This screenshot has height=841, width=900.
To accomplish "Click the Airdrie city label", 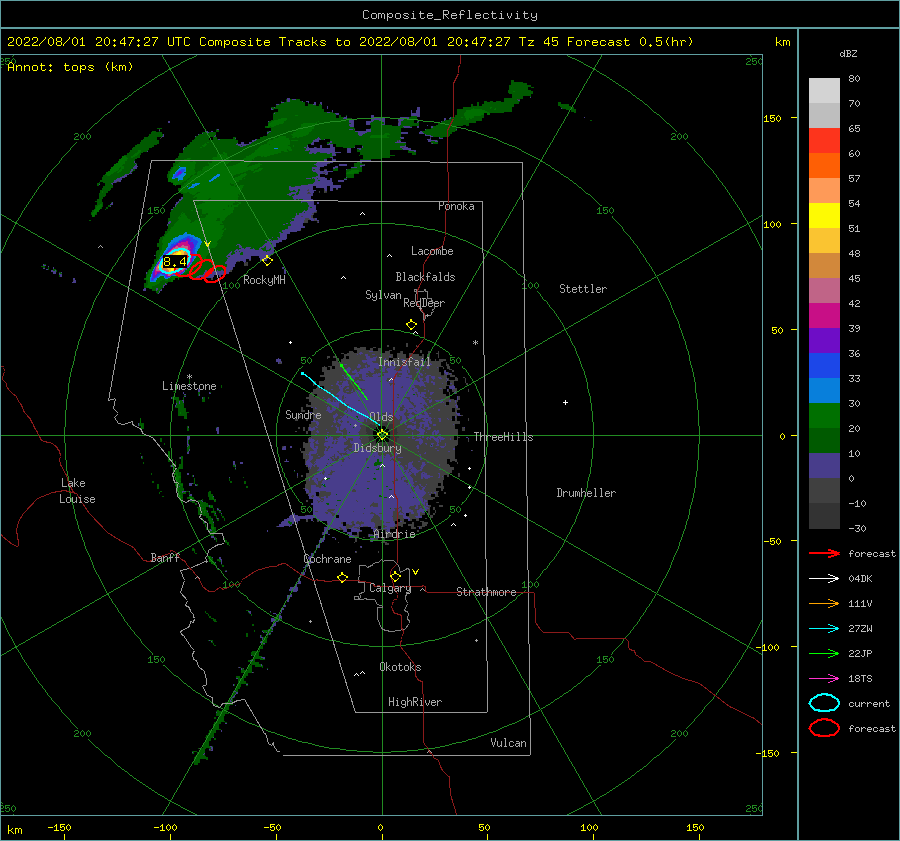I will 394,534.
